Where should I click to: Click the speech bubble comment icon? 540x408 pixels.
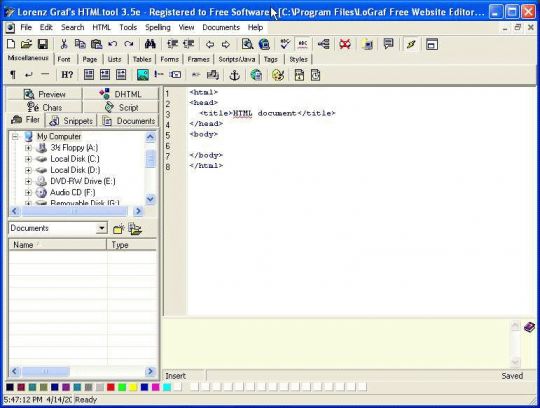point(388,44)
